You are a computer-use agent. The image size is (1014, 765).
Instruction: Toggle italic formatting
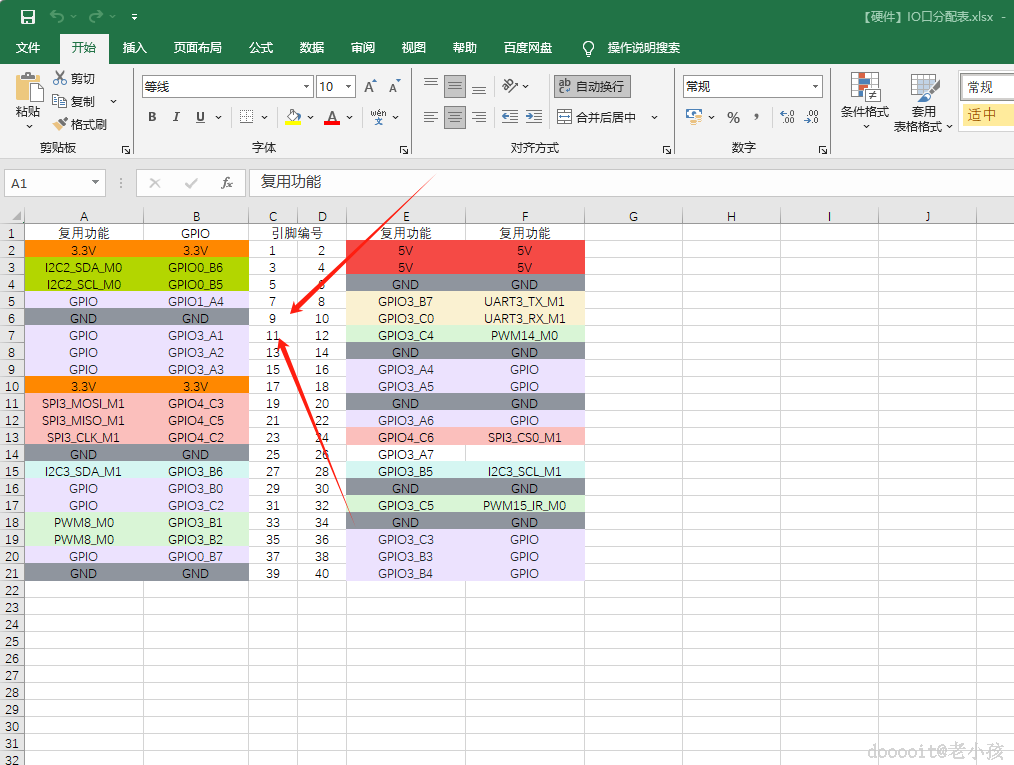[176, 117]
